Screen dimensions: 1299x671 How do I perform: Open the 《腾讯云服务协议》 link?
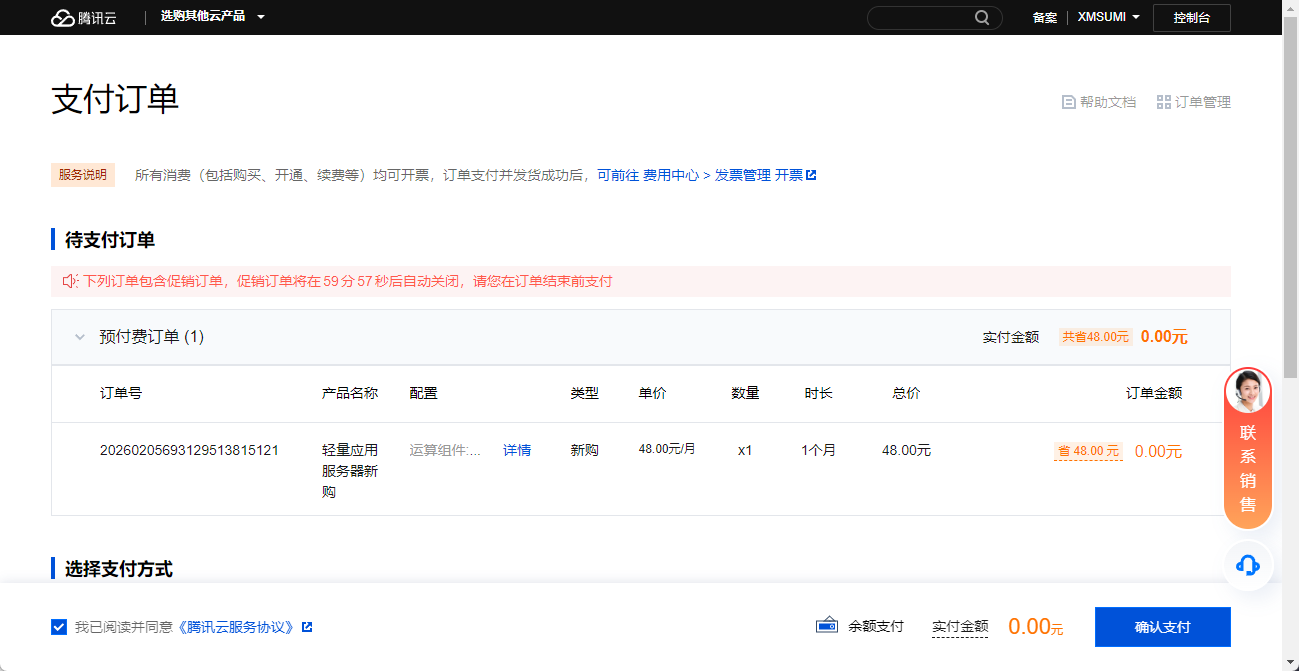click(237, 627)
